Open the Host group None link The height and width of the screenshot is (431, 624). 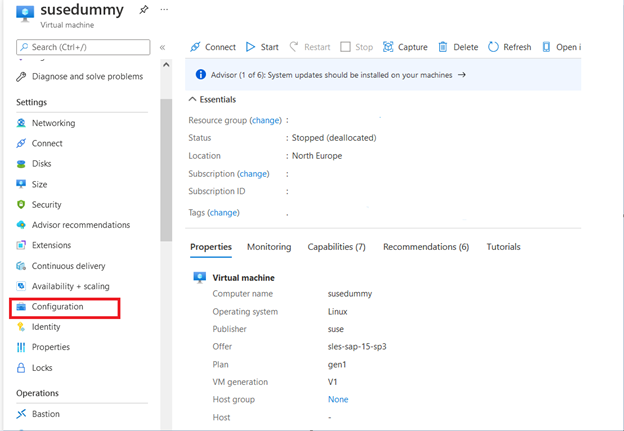click(x=338, y=400)
